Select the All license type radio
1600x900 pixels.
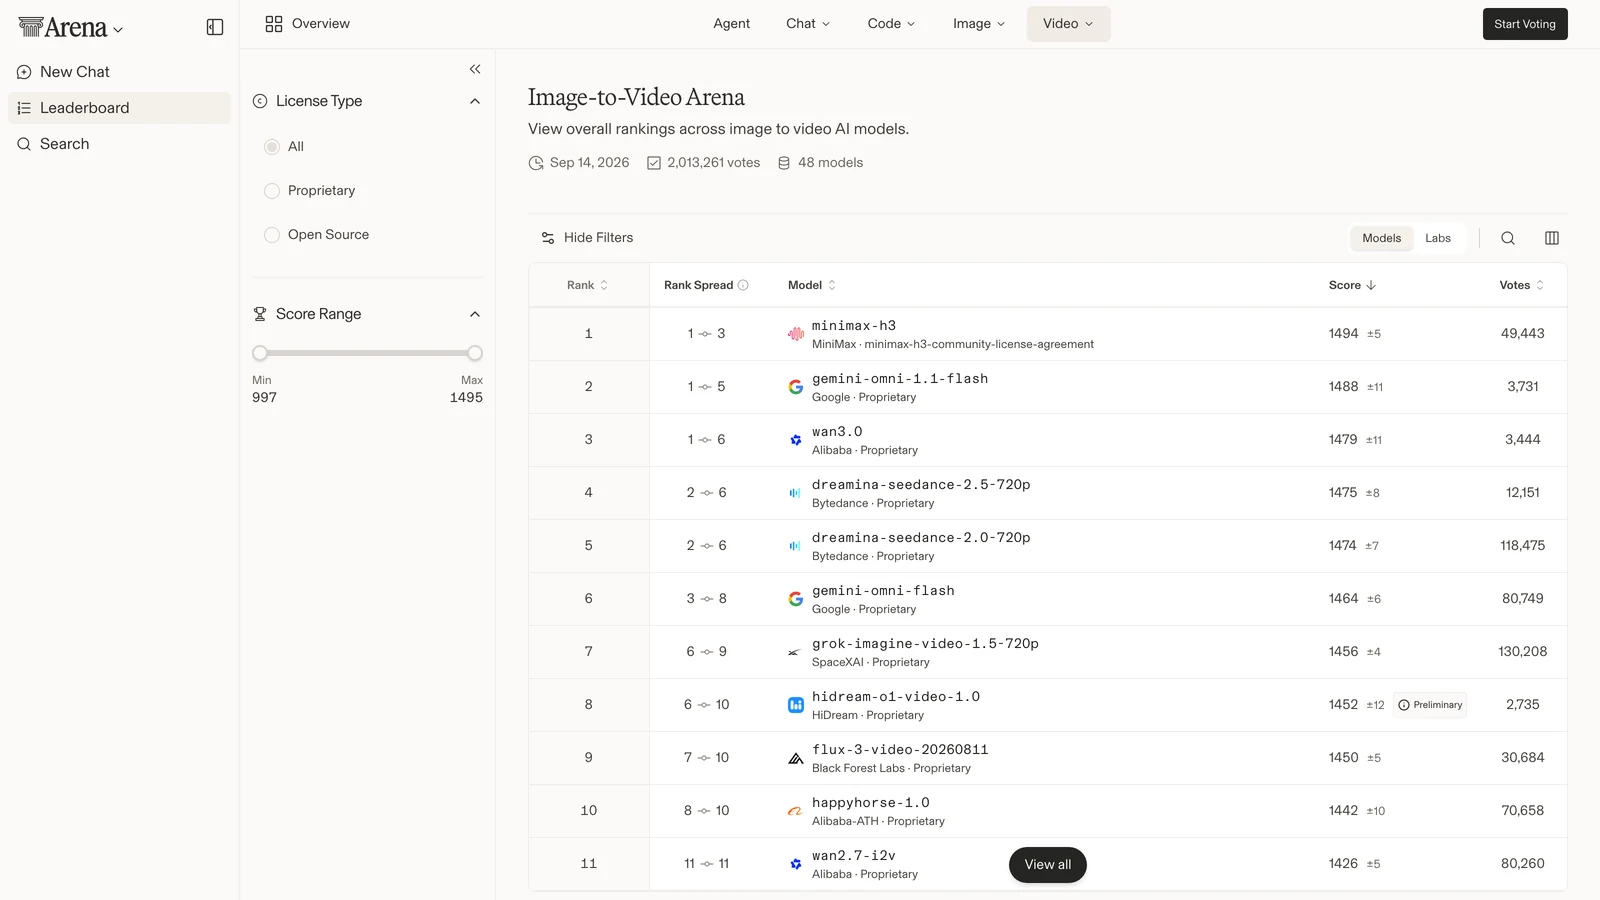(272, 147)
